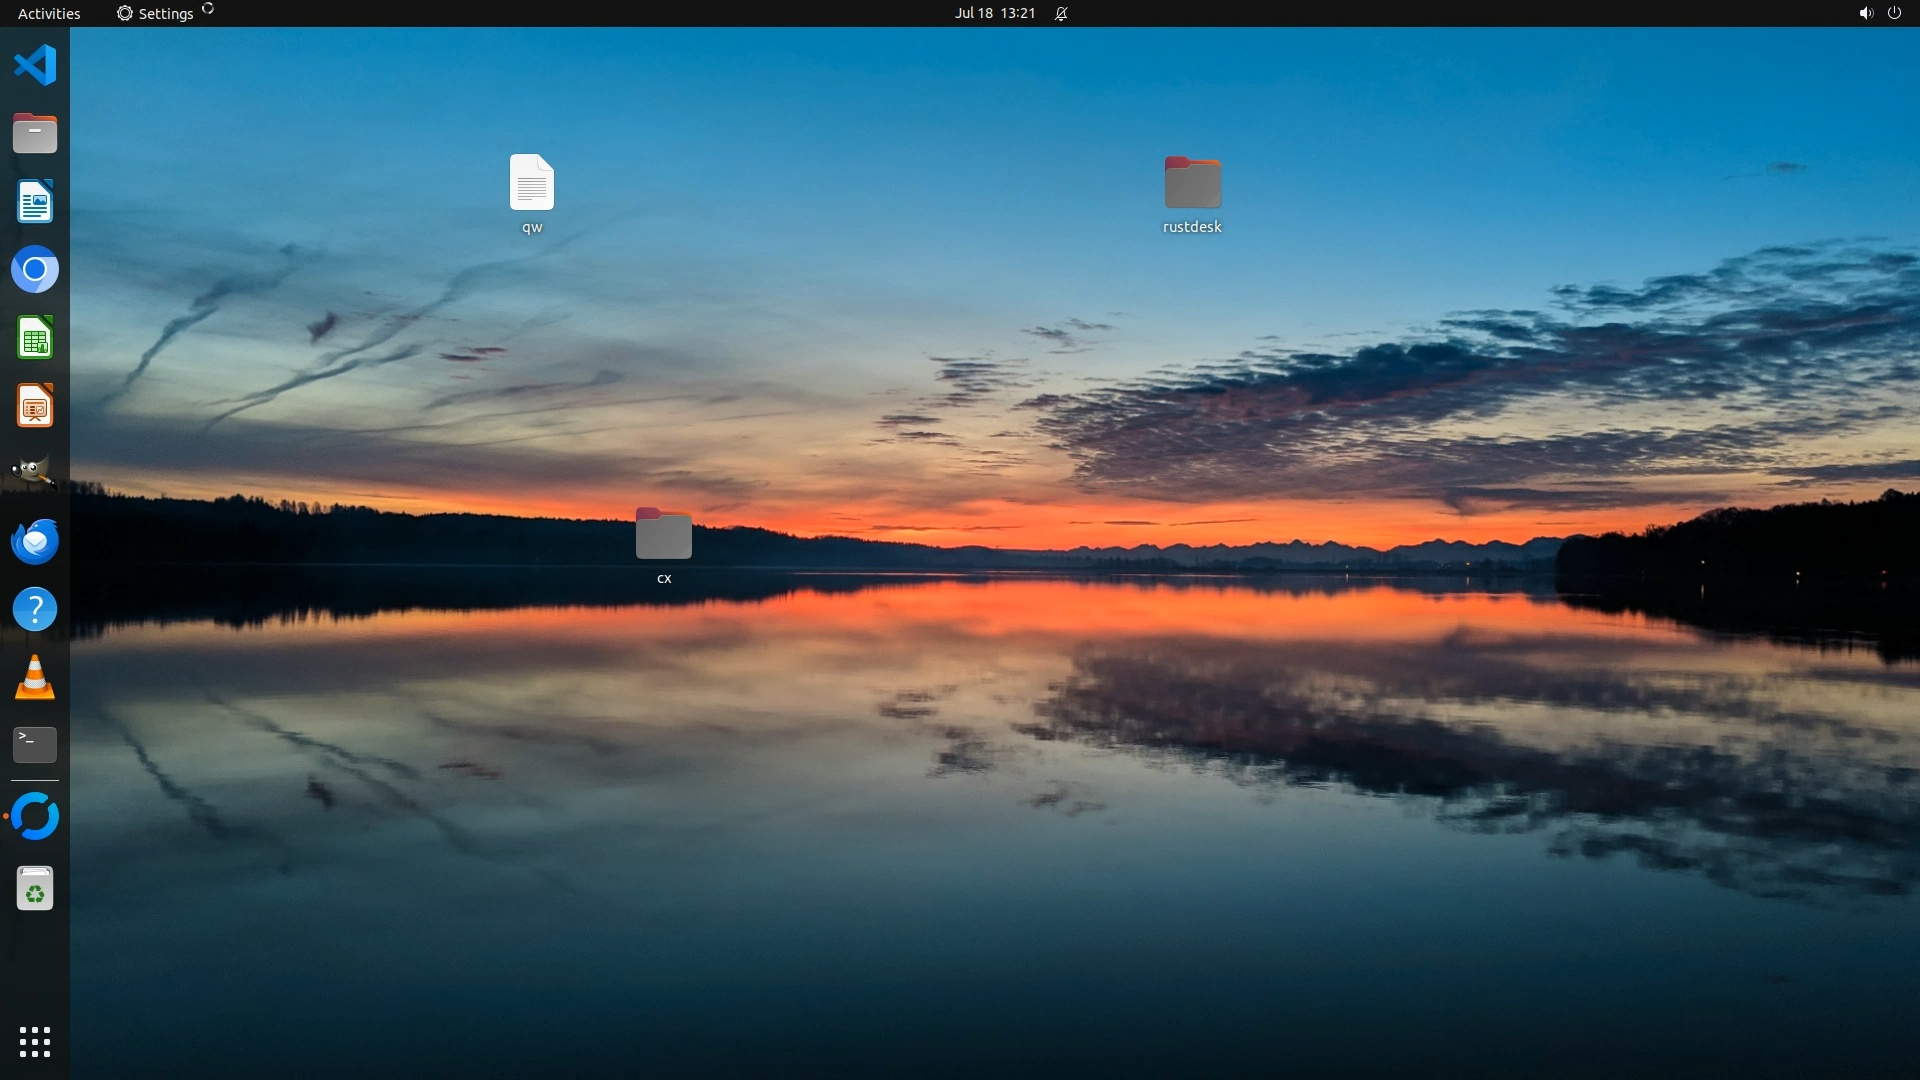Expand system menu via power icon
1920x1080 pixels.
1894,13
